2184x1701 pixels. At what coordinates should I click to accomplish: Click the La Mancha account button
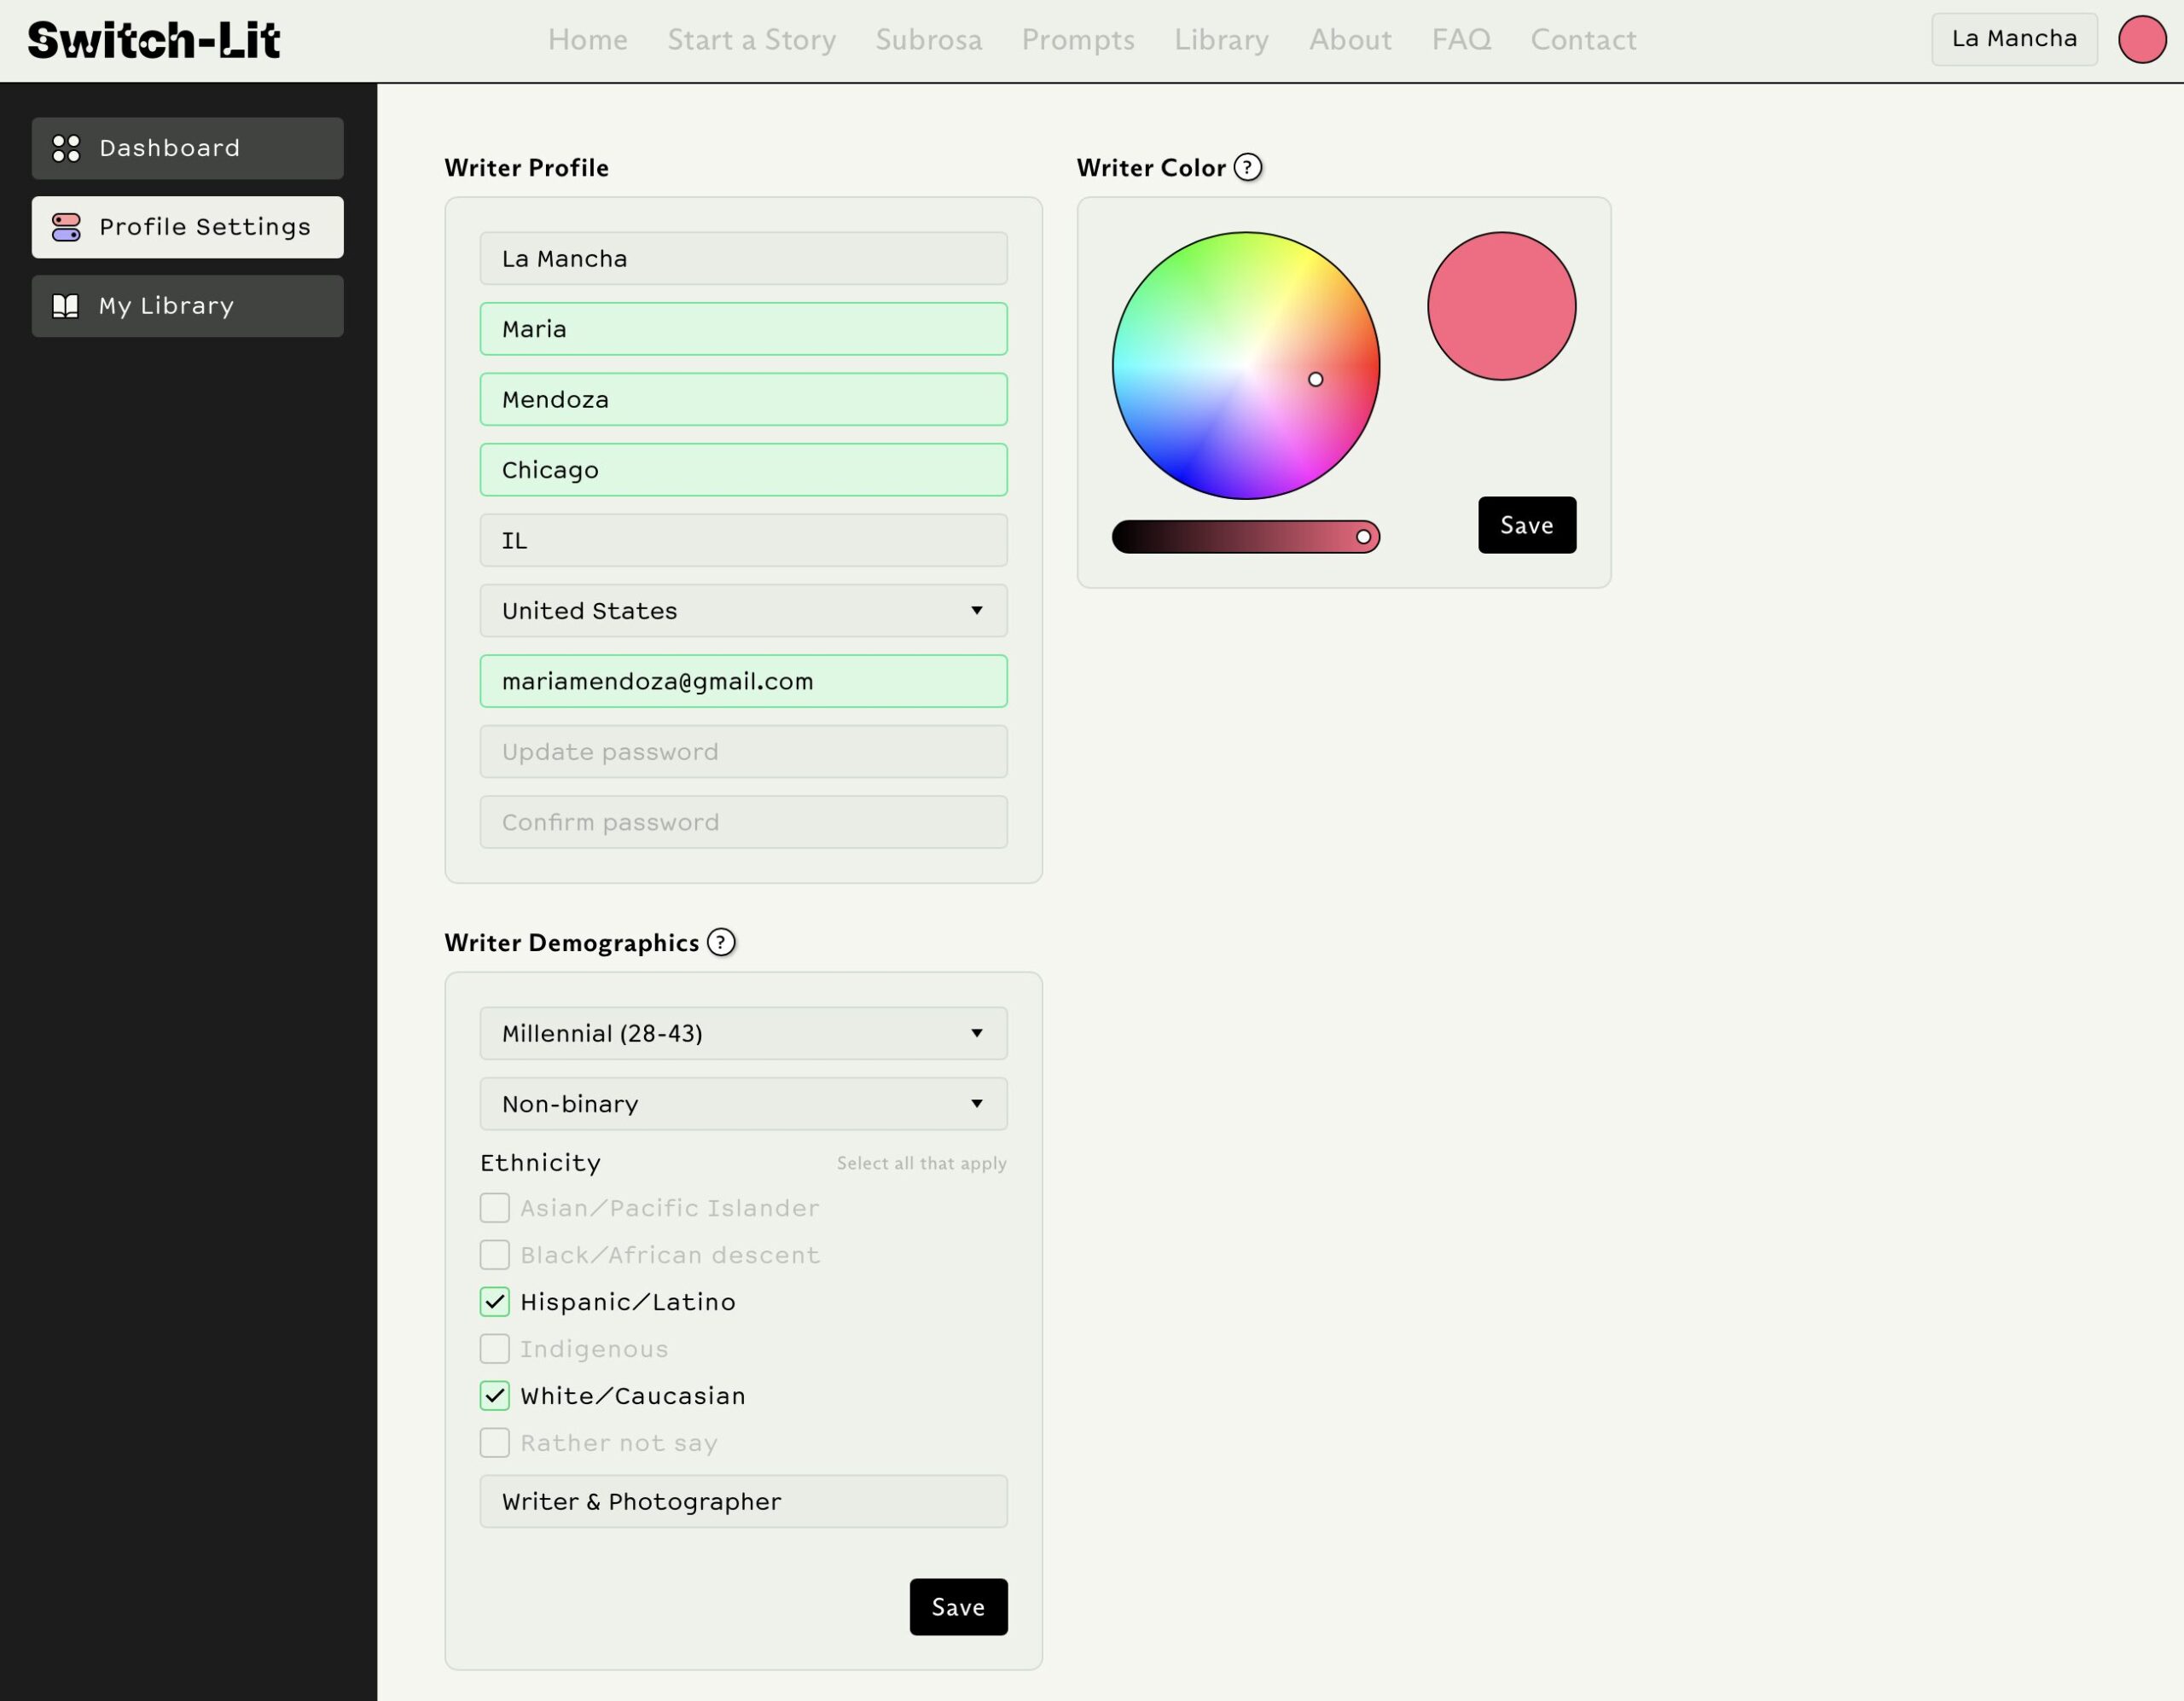coord(2013,40)
